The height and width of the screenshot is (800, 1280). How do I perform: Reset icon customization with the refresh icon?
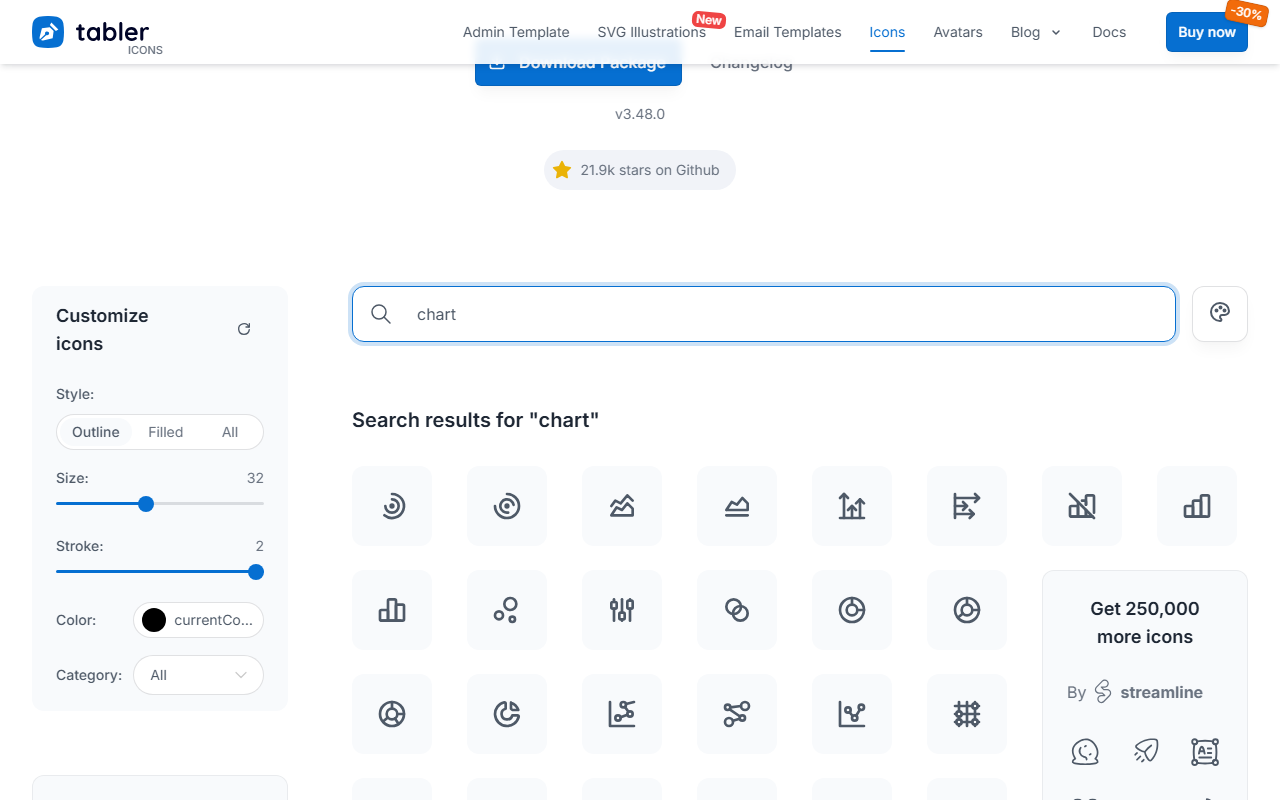click(244, 329)
